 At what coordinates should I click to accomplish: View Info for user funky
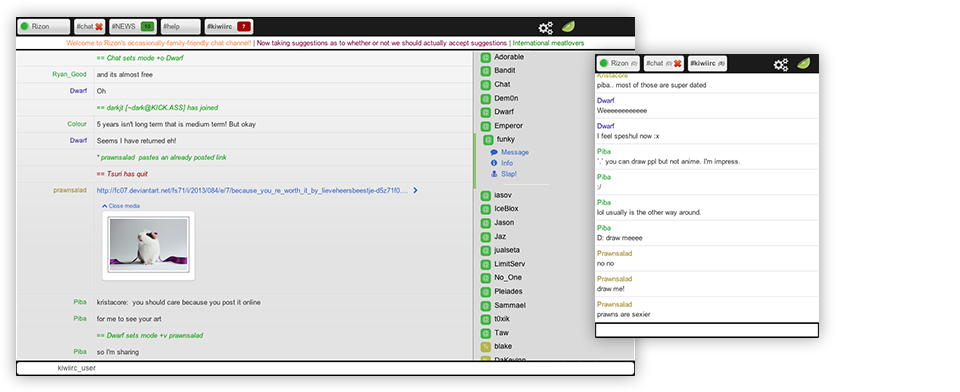click(507, 164)
